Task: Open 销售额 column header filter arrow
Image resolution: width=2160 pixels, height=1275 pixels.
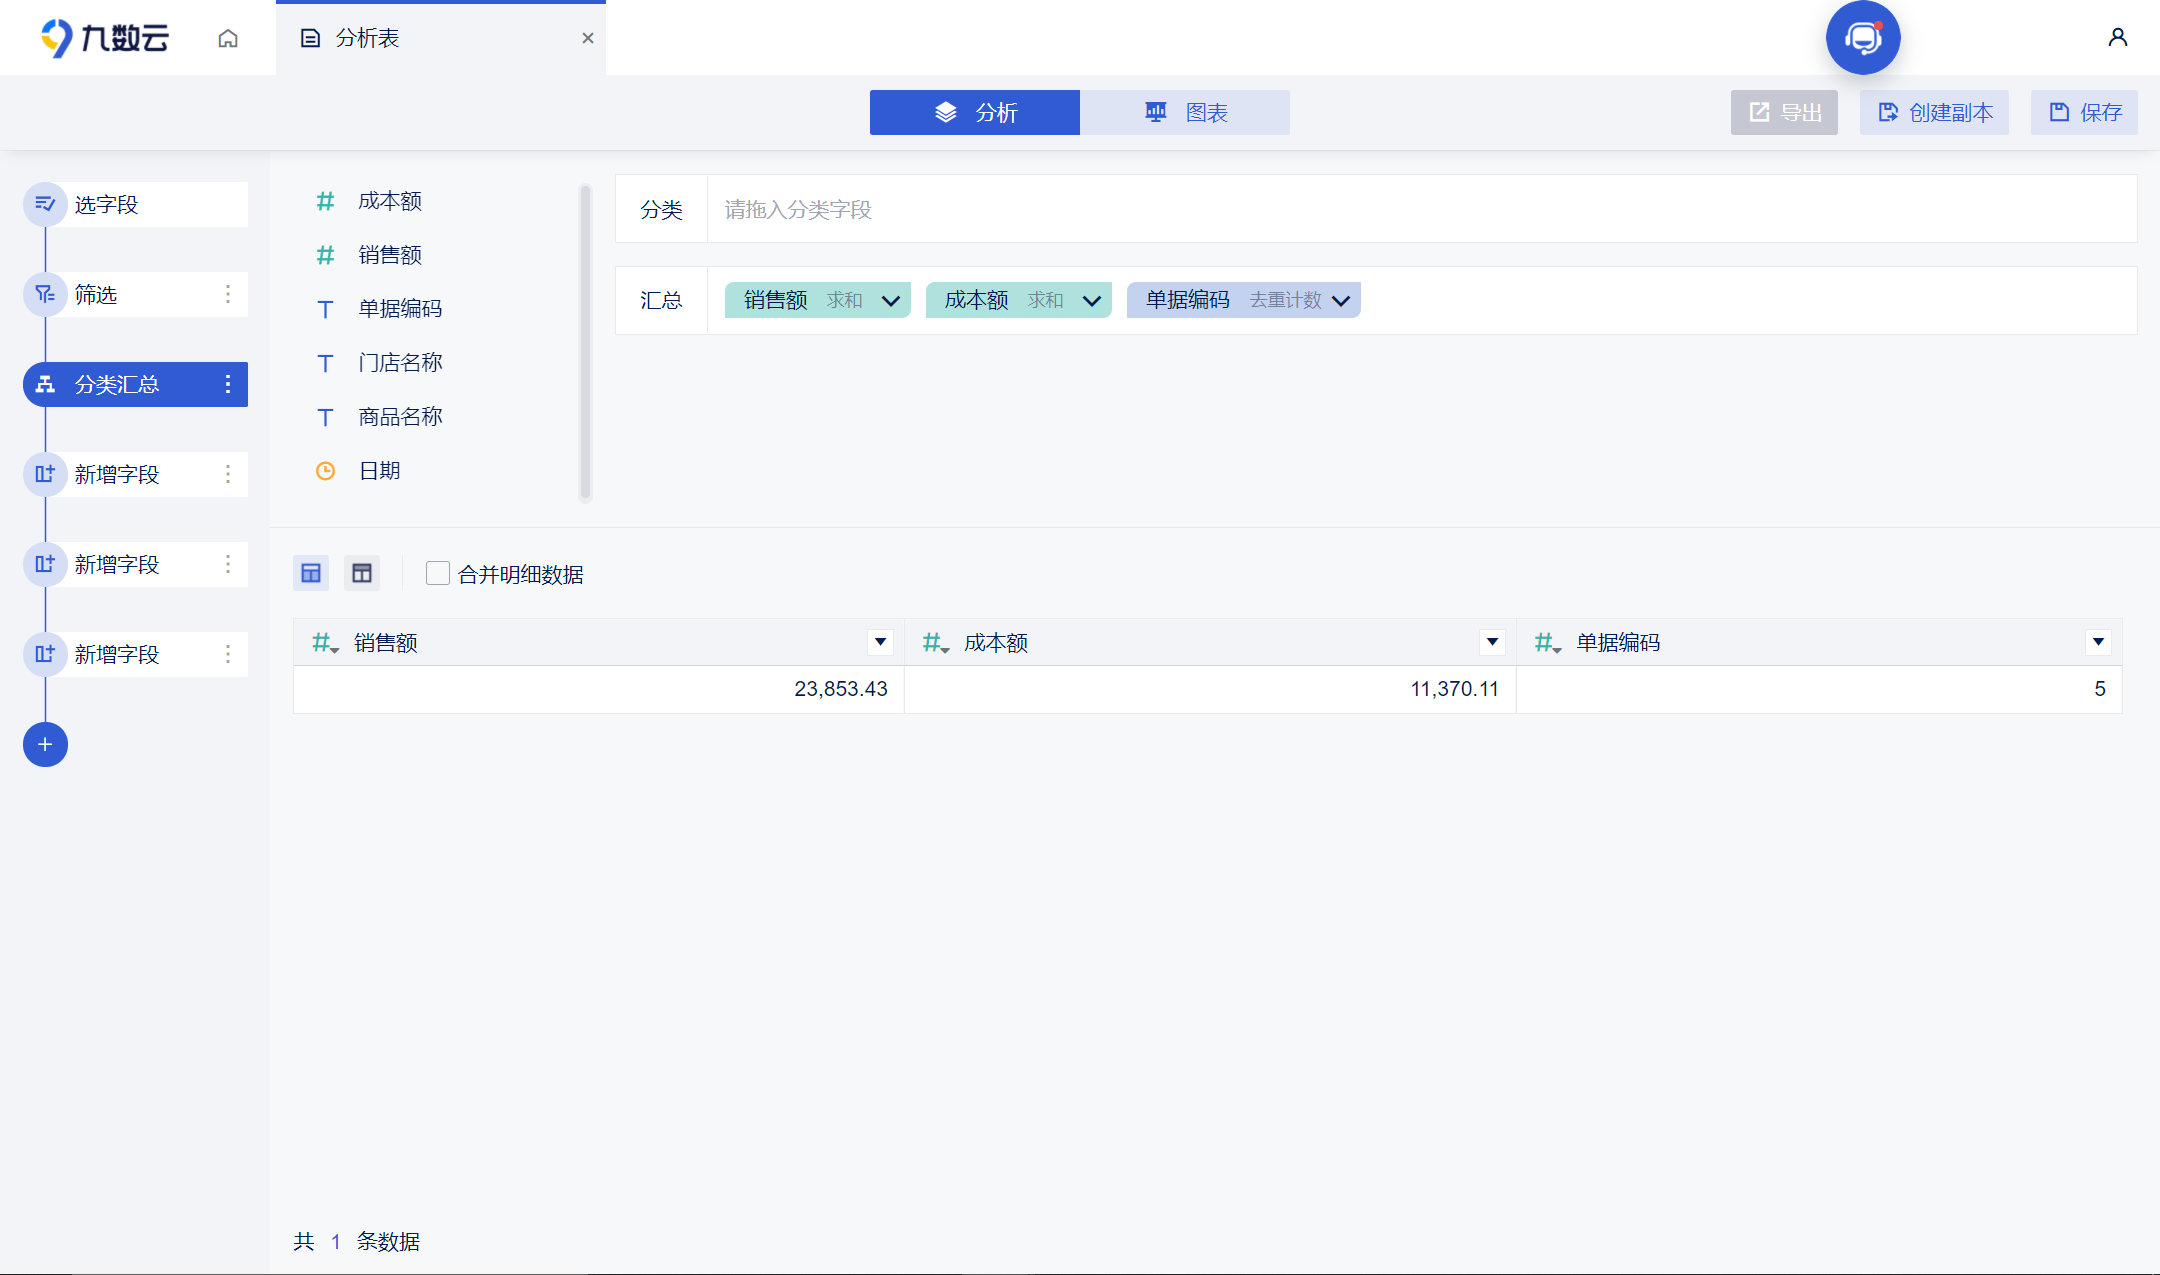Action: 880,642
